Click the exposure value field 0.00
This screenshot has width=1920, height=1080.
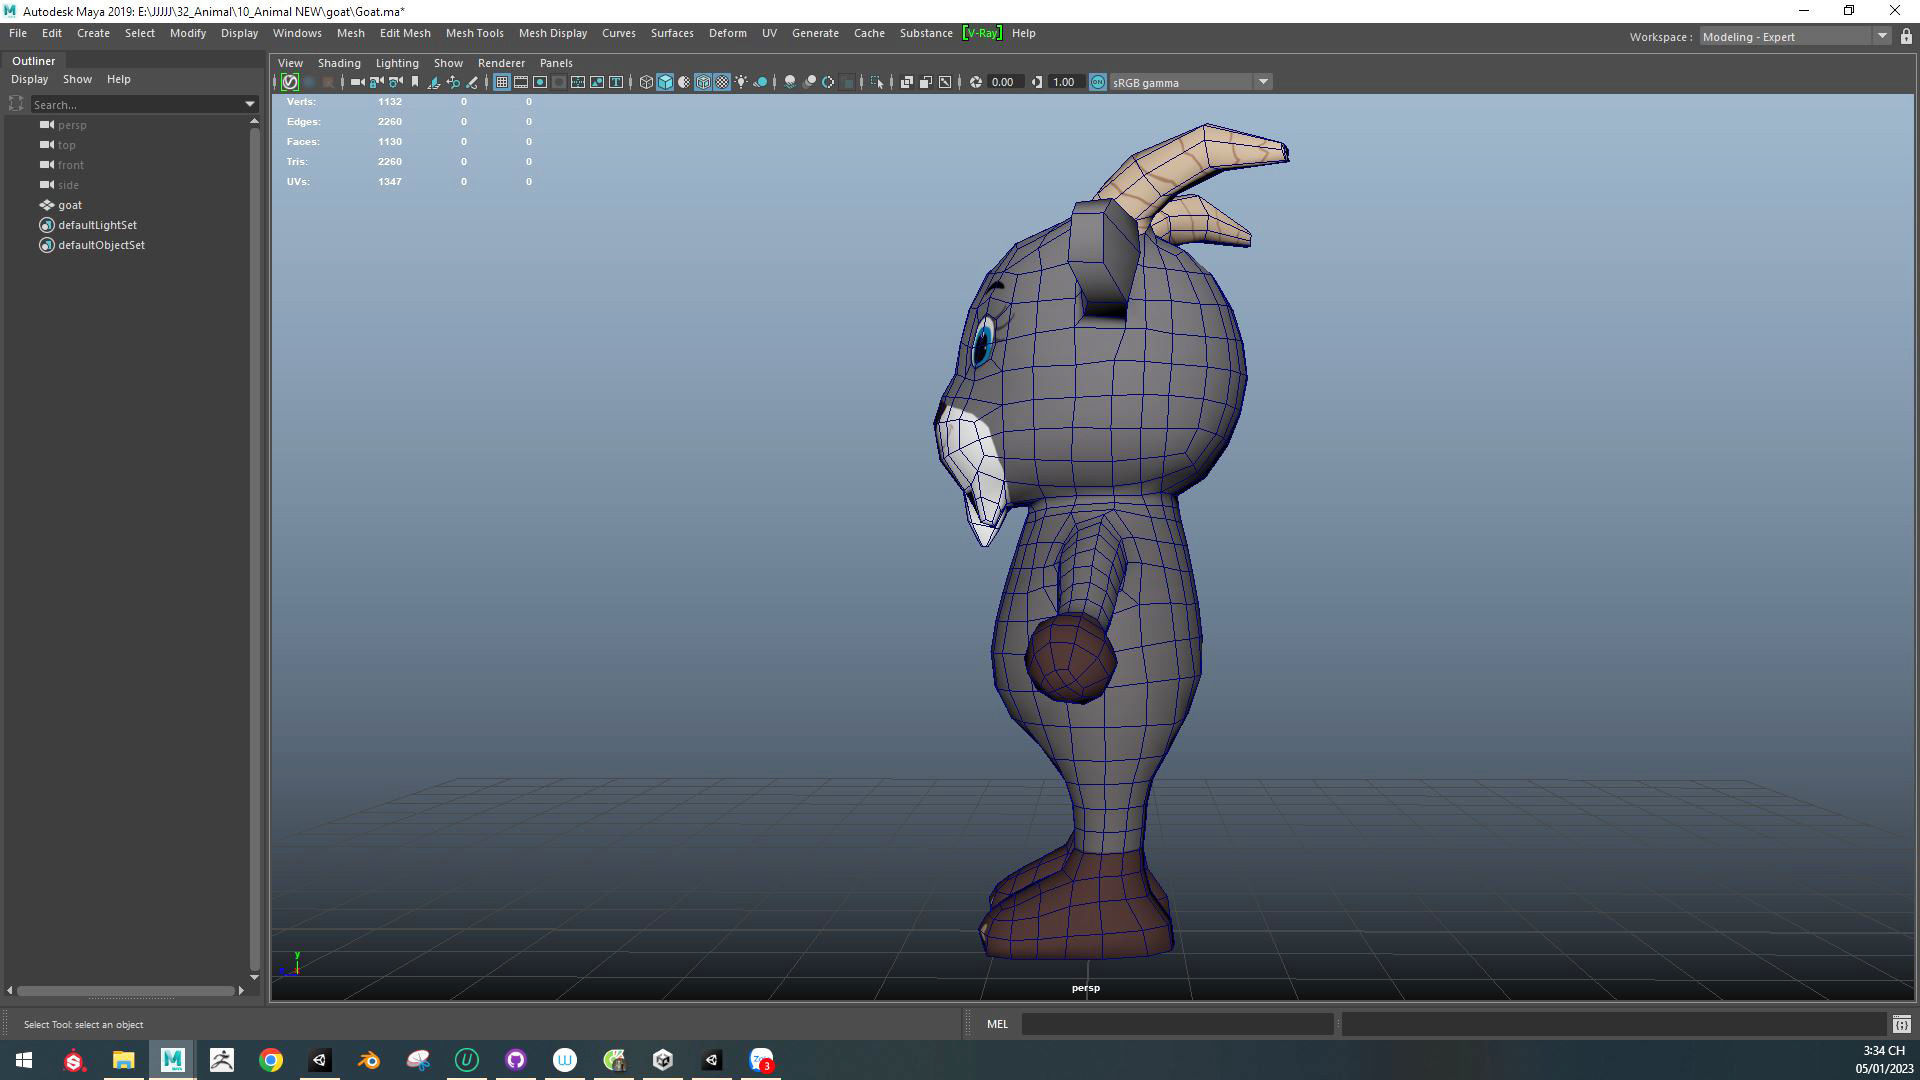point(1004,82)
